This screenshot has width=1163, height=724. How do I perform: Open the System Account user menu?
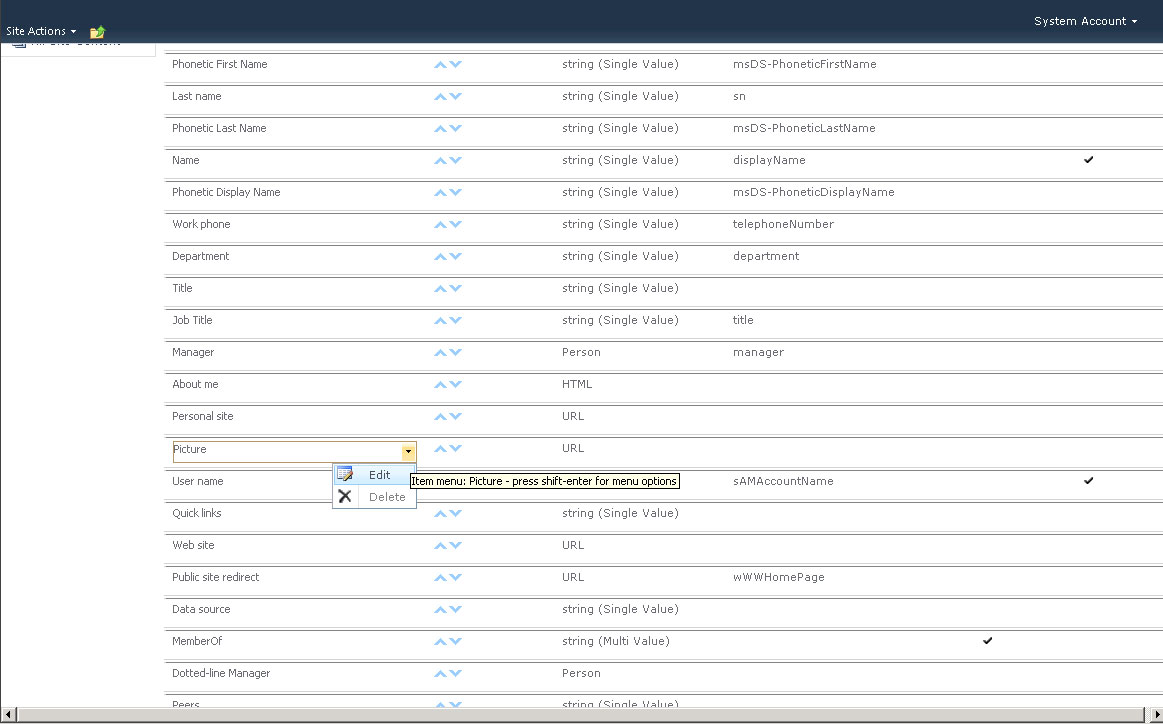pos(1085,21)
